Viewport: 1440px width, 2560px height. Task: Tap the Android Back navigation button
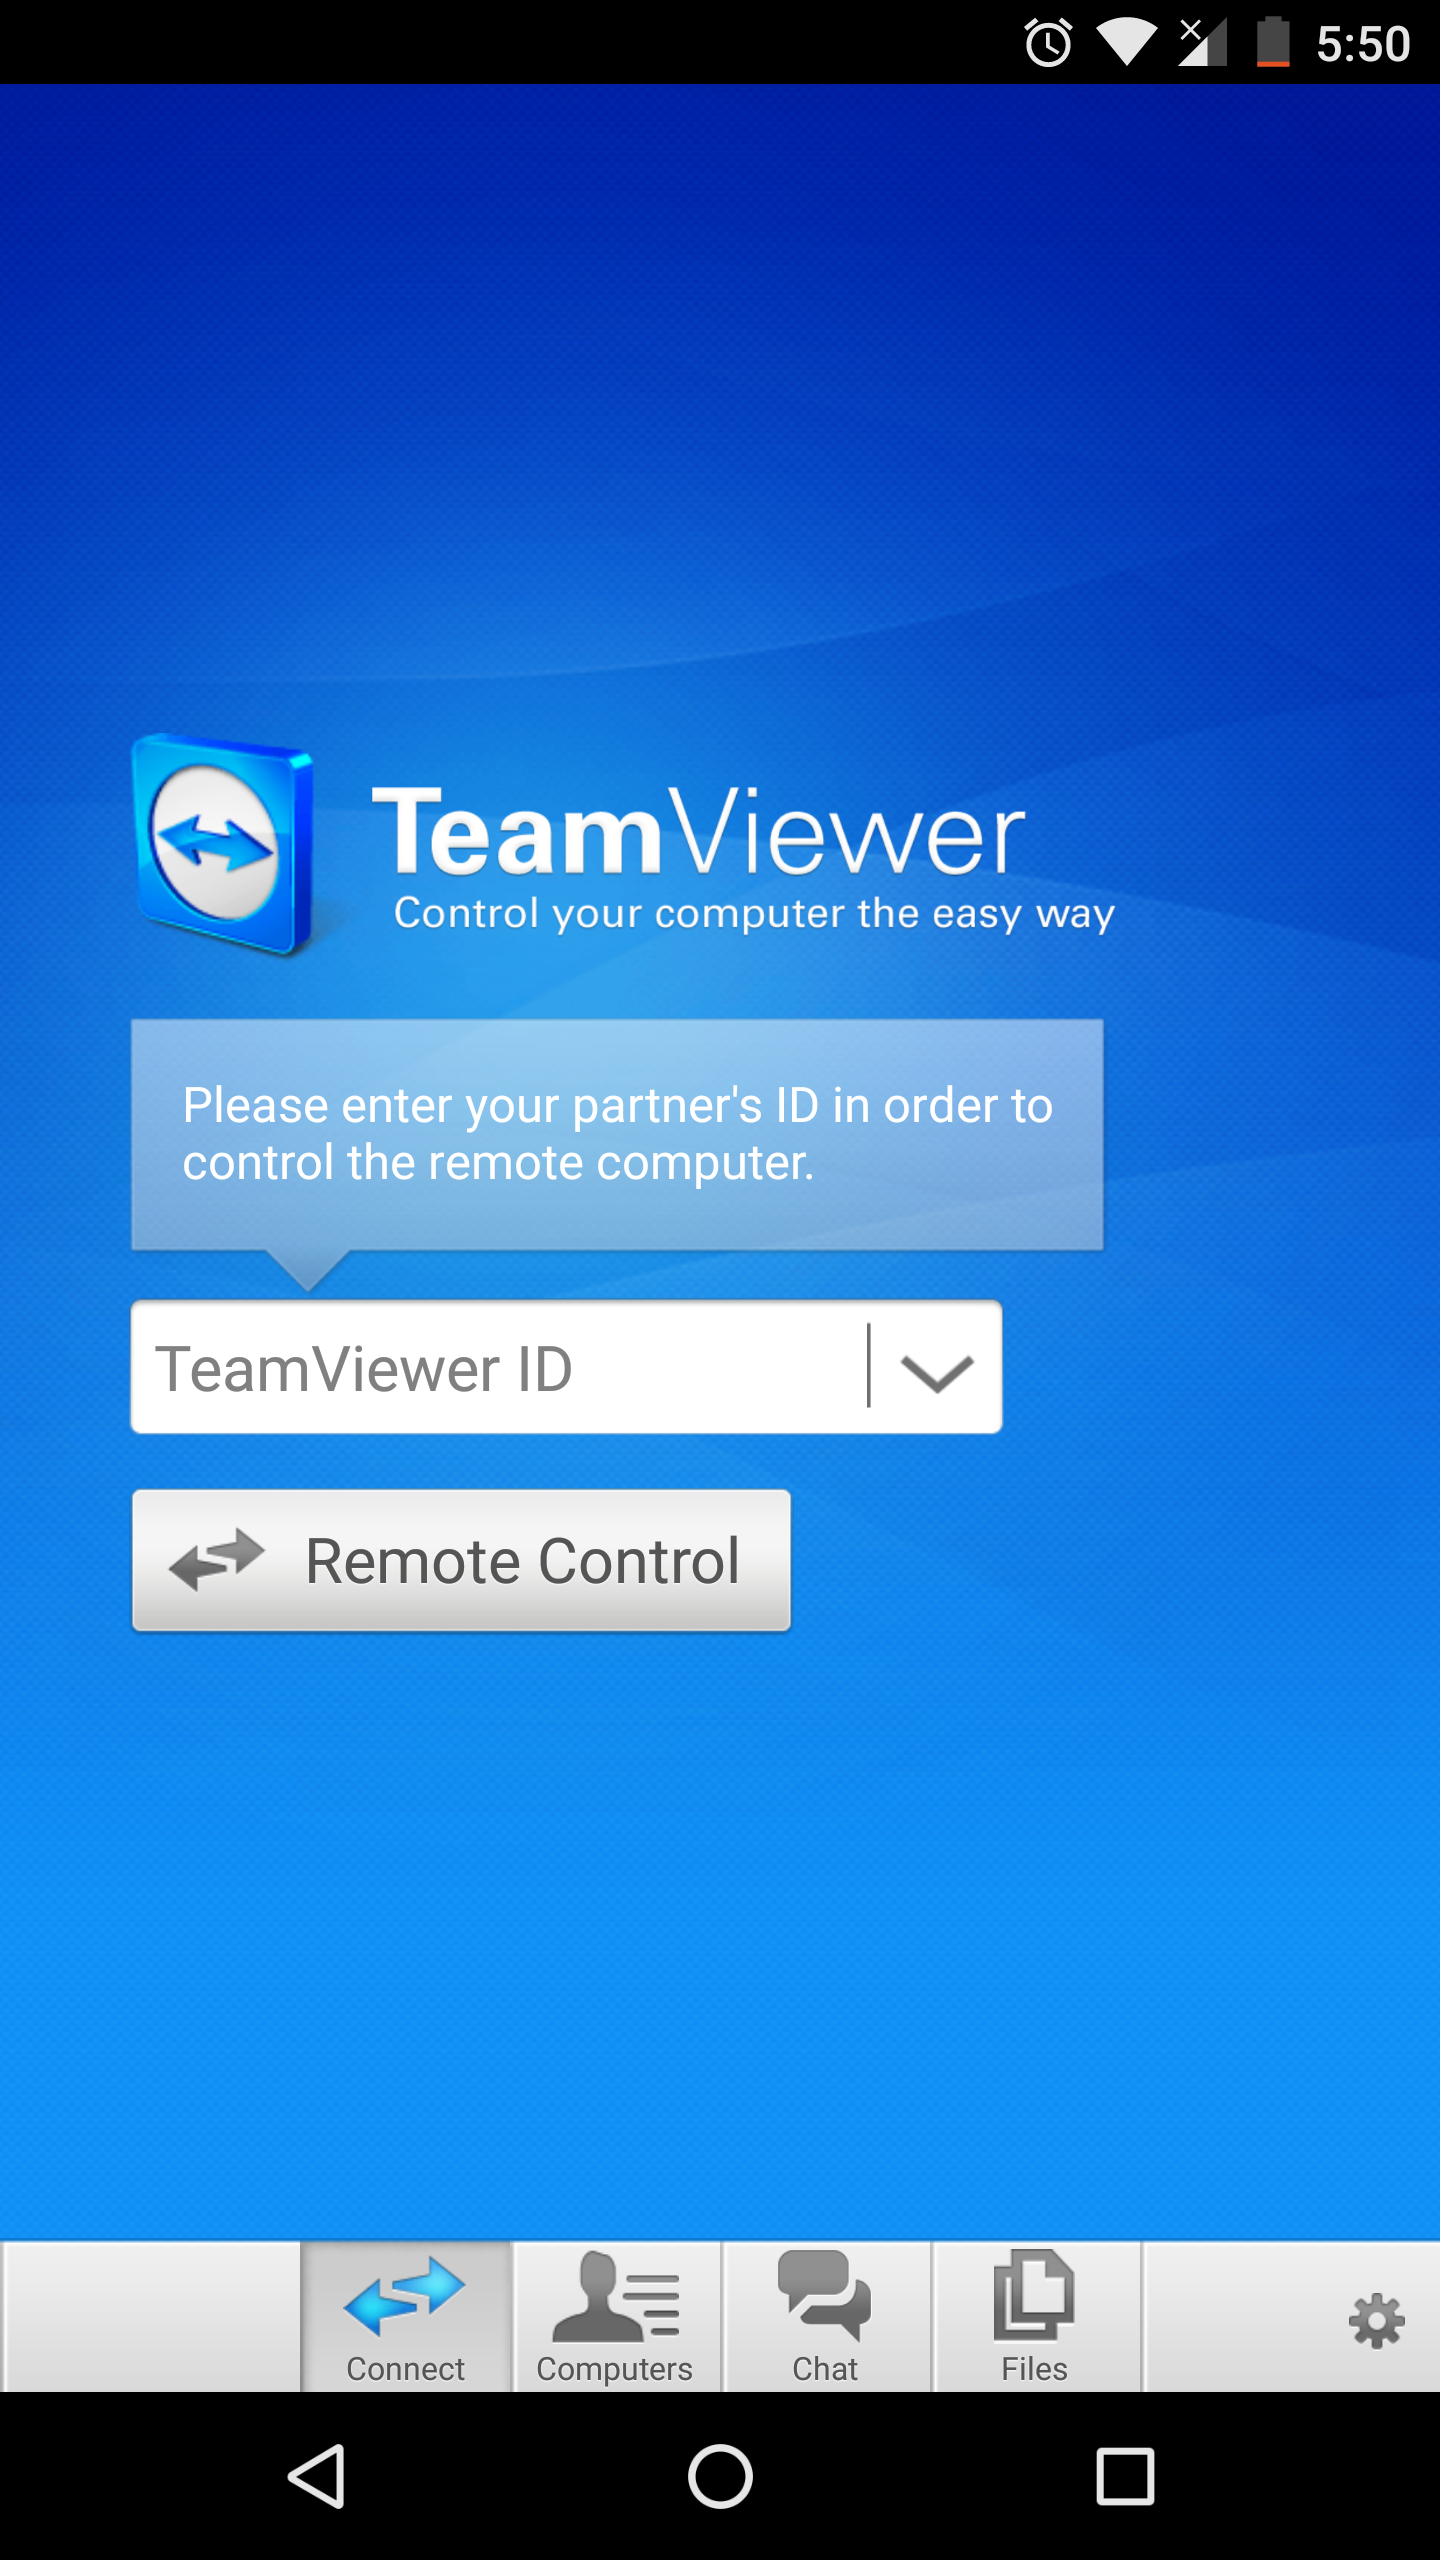(x=317, y=2476)
